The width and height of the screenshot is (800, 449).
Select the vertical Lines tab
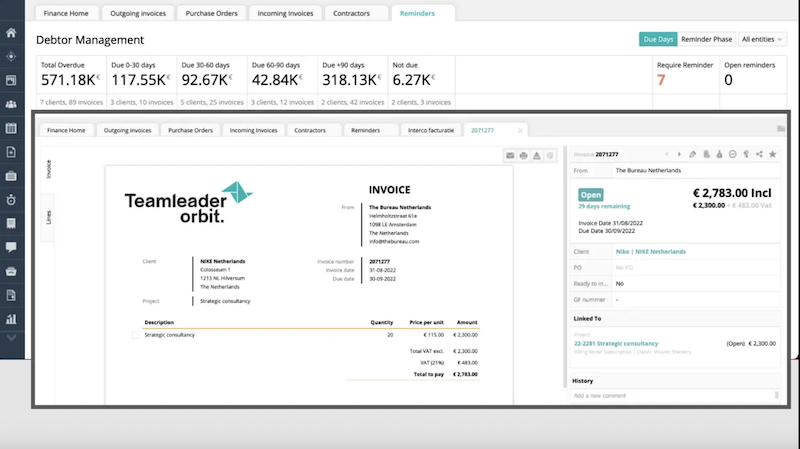click(x=48, y=219)
